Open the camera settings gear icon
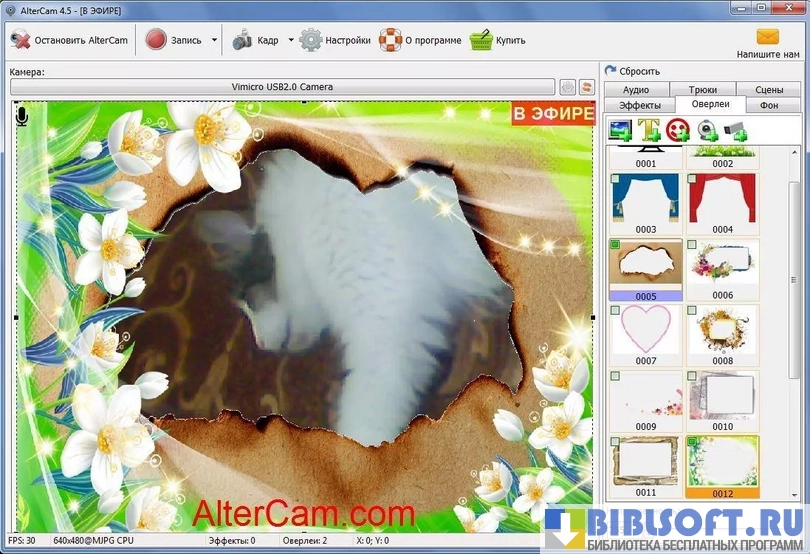Image resolution: width=810 pixels, height=554 pixels. (x=567, y=87)
